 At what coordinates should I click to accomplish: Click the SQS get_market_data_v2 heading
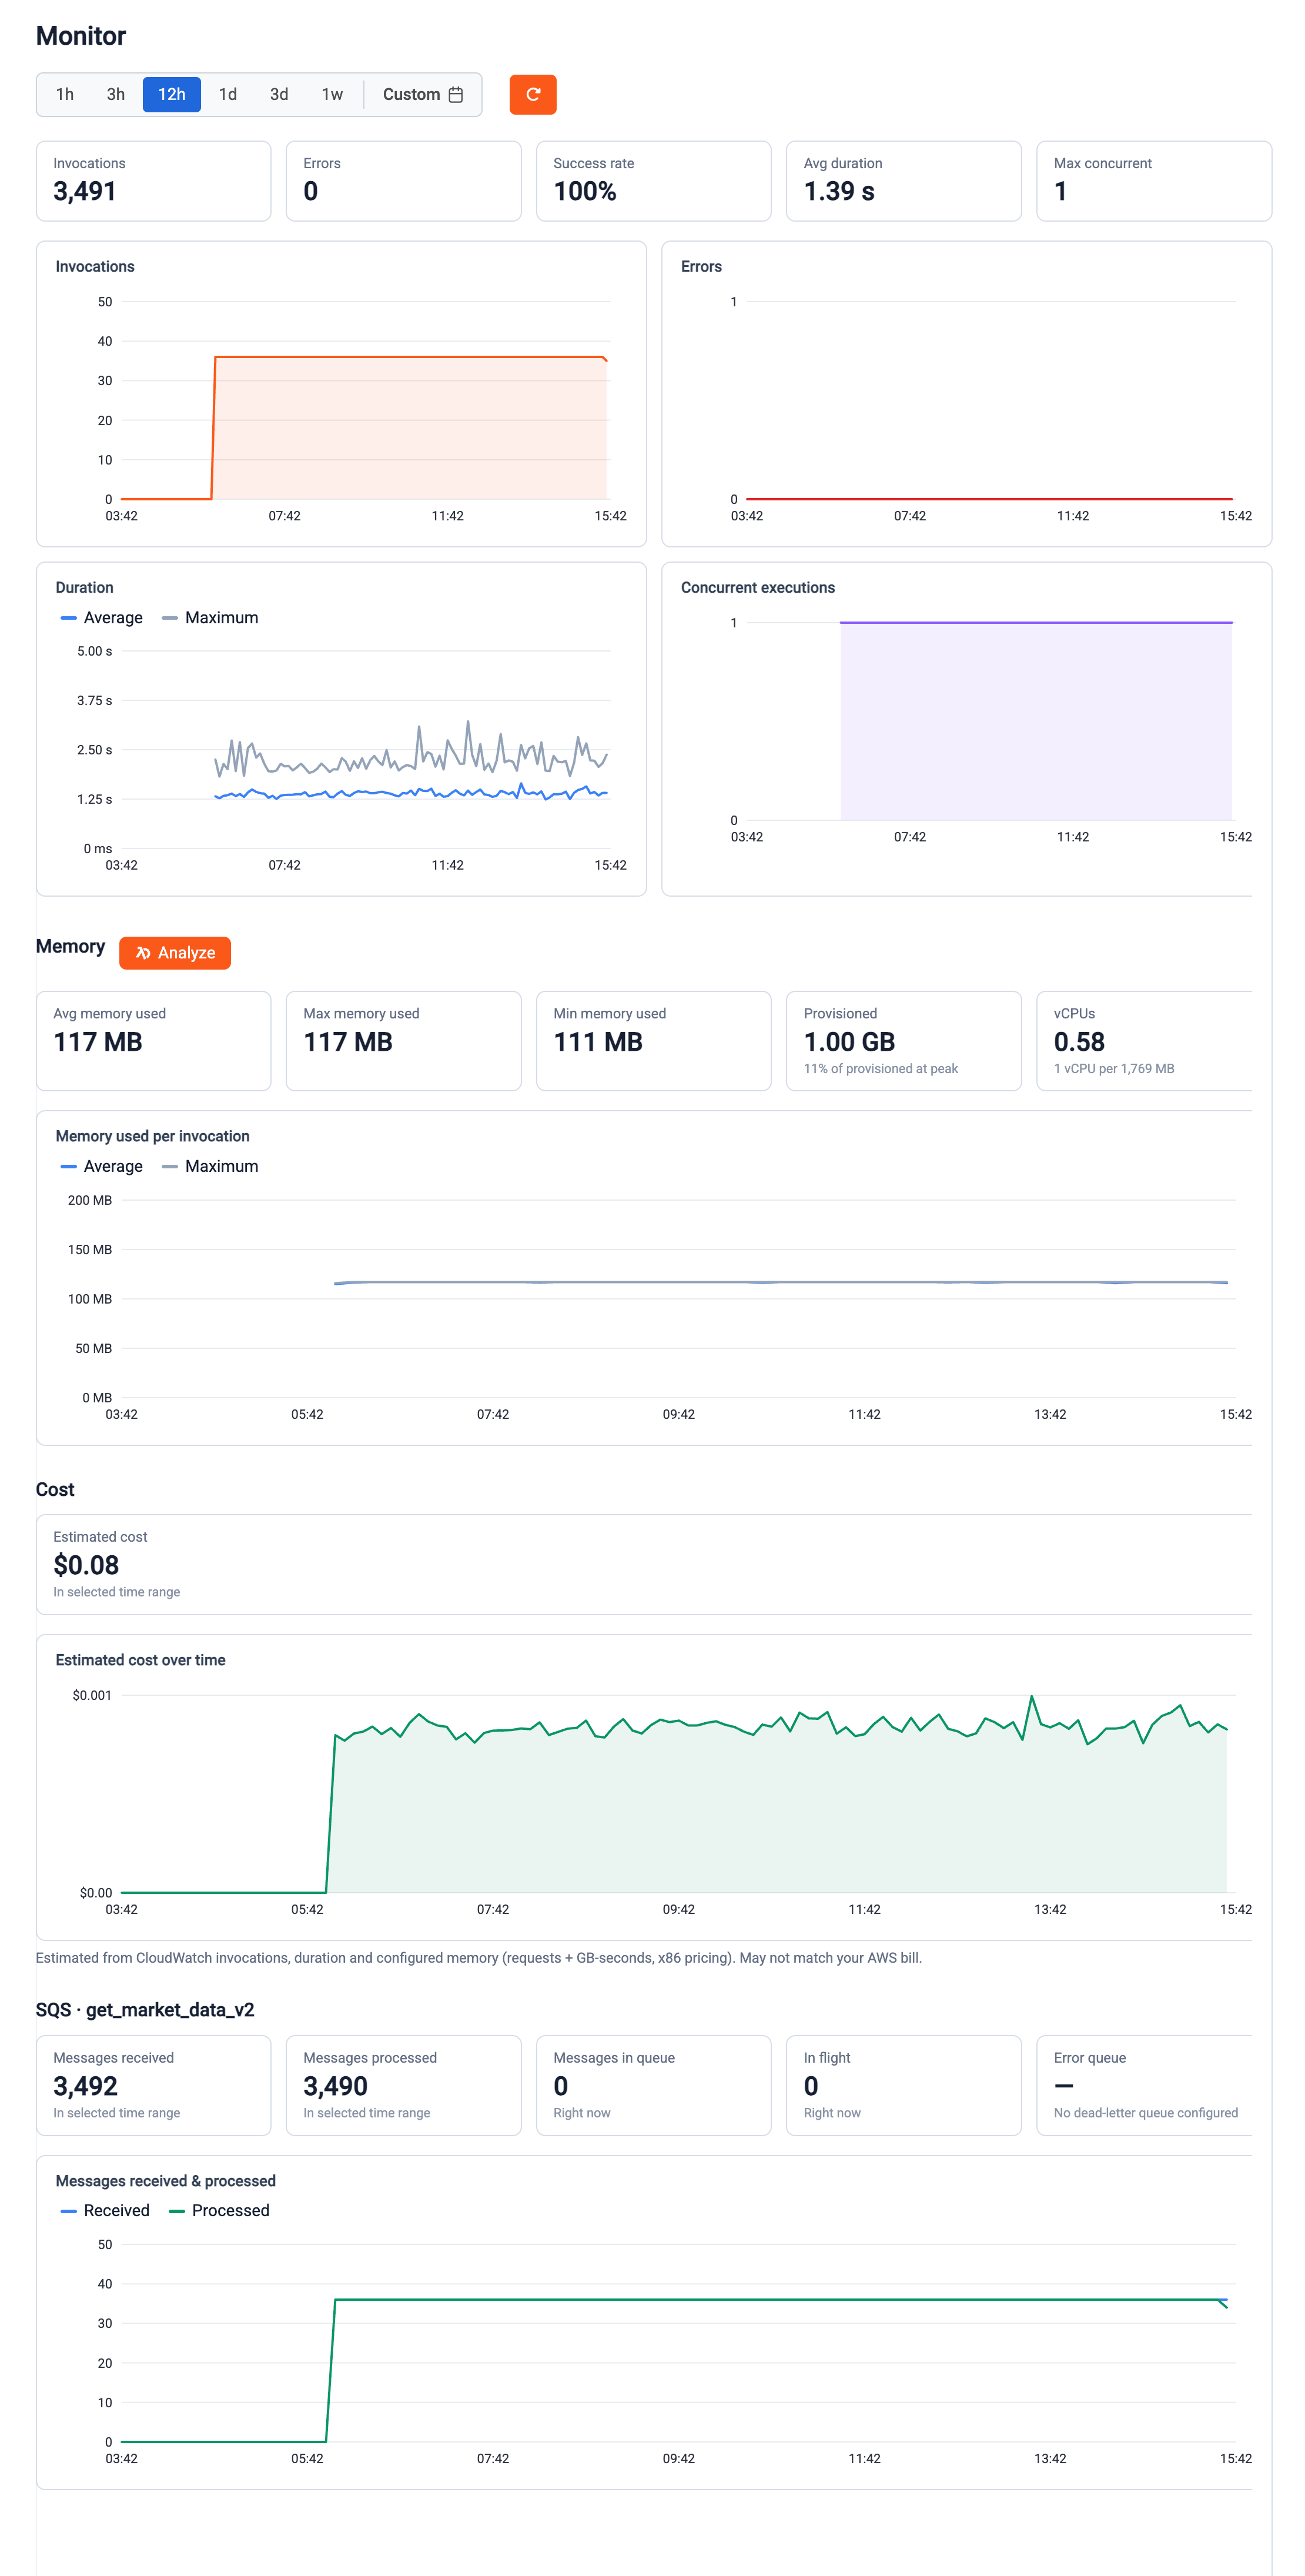click(145, 2009)
